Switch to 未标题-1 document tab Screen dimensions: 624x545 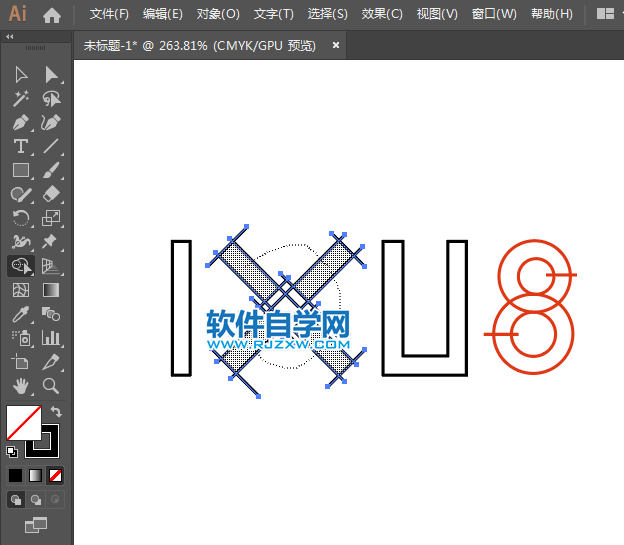[x=199, y=46]
